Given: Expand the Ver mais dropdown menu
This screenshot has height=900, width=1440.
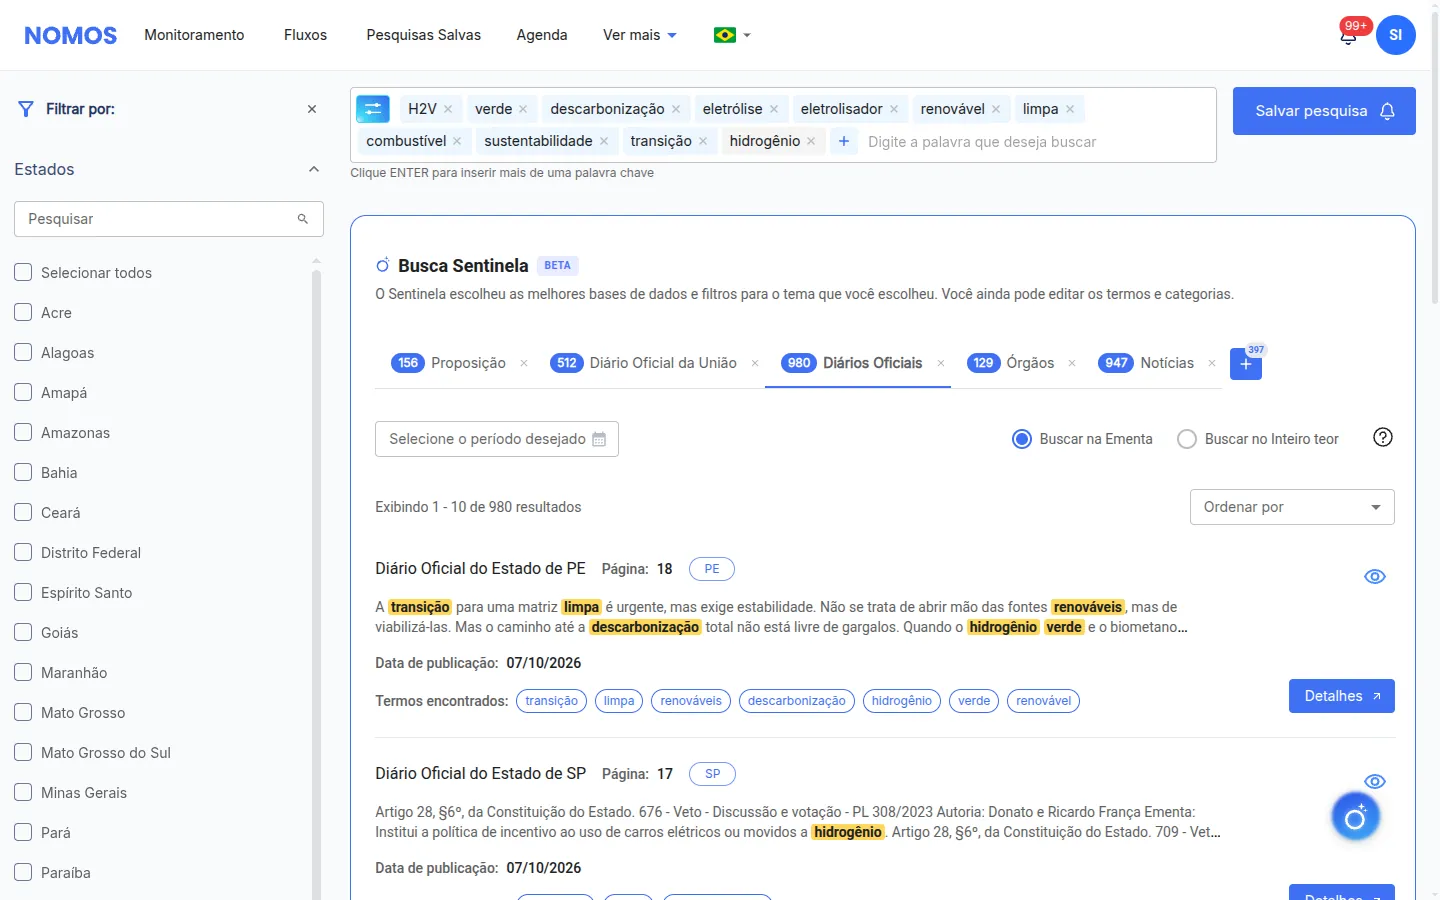Looking at the screenshot, I should tap(640, 35).
